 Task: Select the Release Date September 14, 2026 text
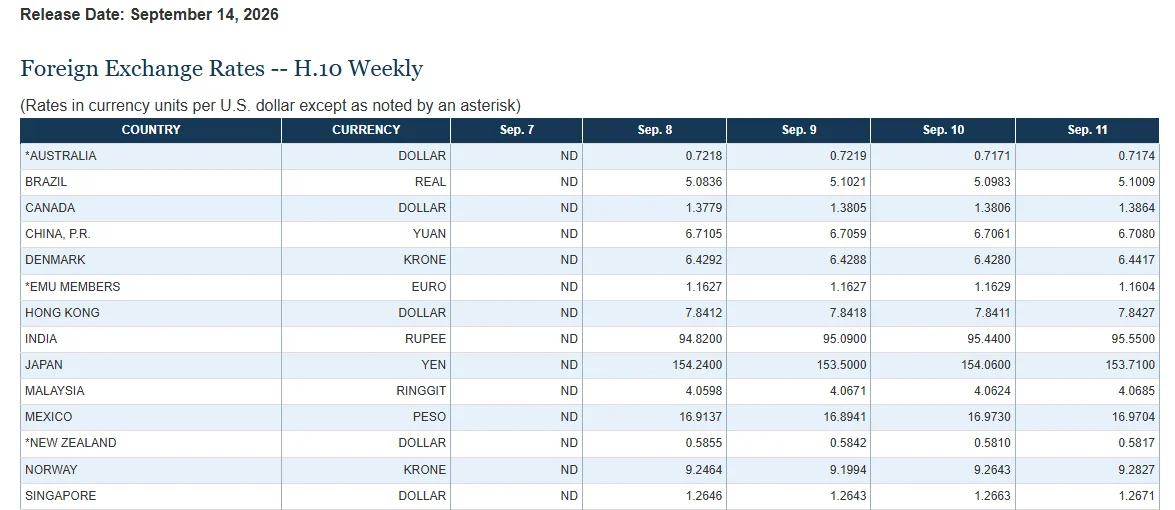149,15
